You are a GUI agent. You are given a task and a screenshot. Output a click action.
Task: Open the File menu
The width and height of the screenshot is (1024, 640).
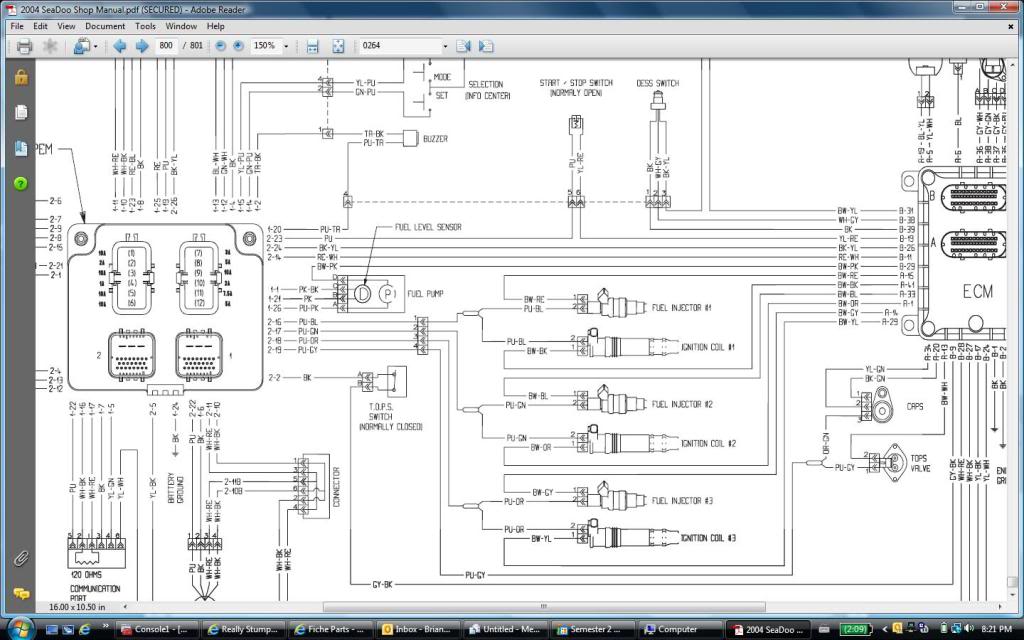tap(17, 26)
